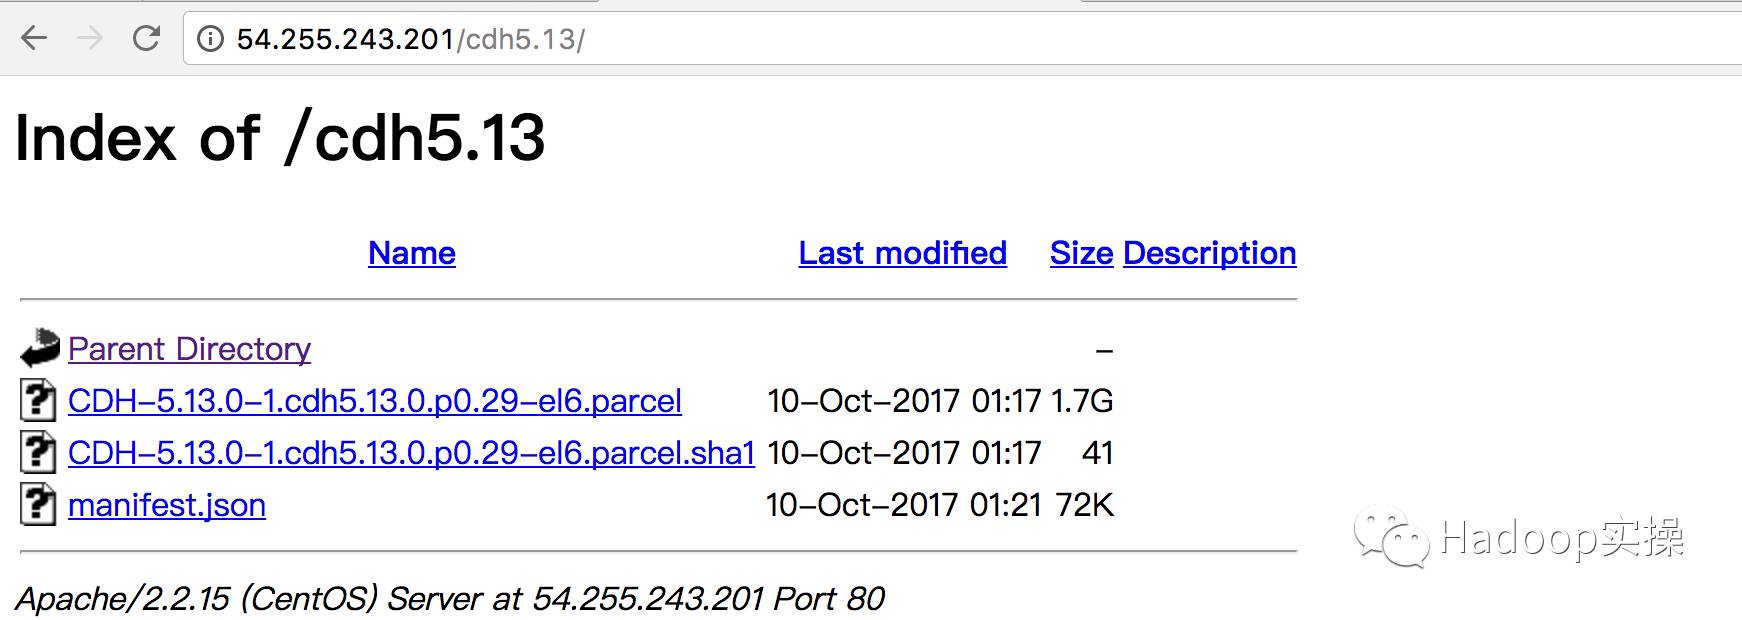Screen dimensions: 1742x620
Task: Open the manifest.json link
Action: [x=167, y=505]
